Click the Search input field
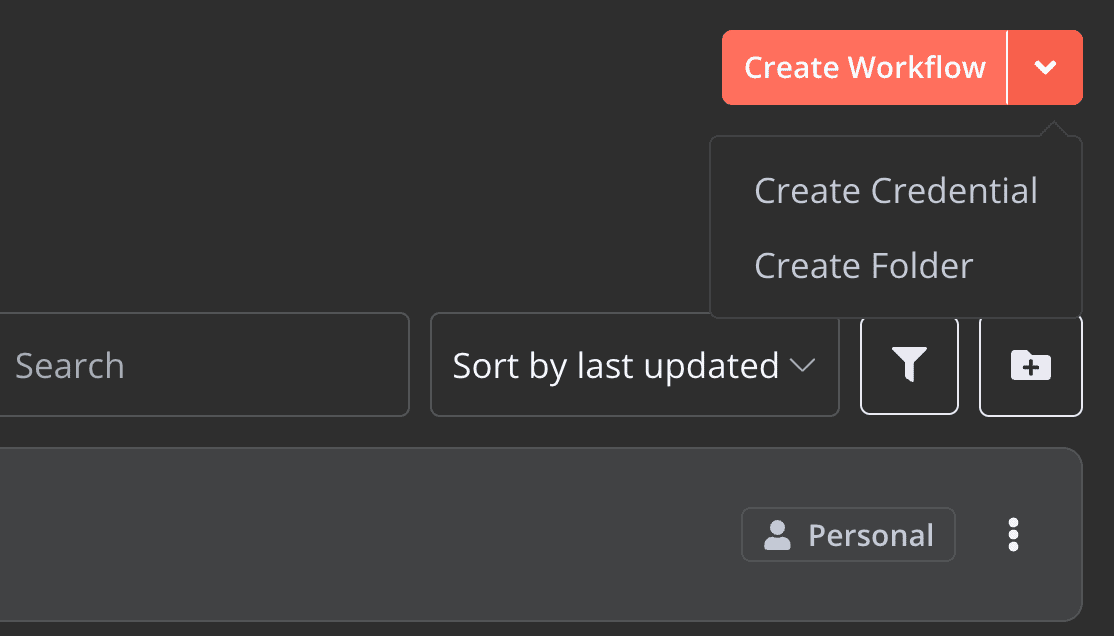This screenshot has width=1114, height=636. pos(200,365)
